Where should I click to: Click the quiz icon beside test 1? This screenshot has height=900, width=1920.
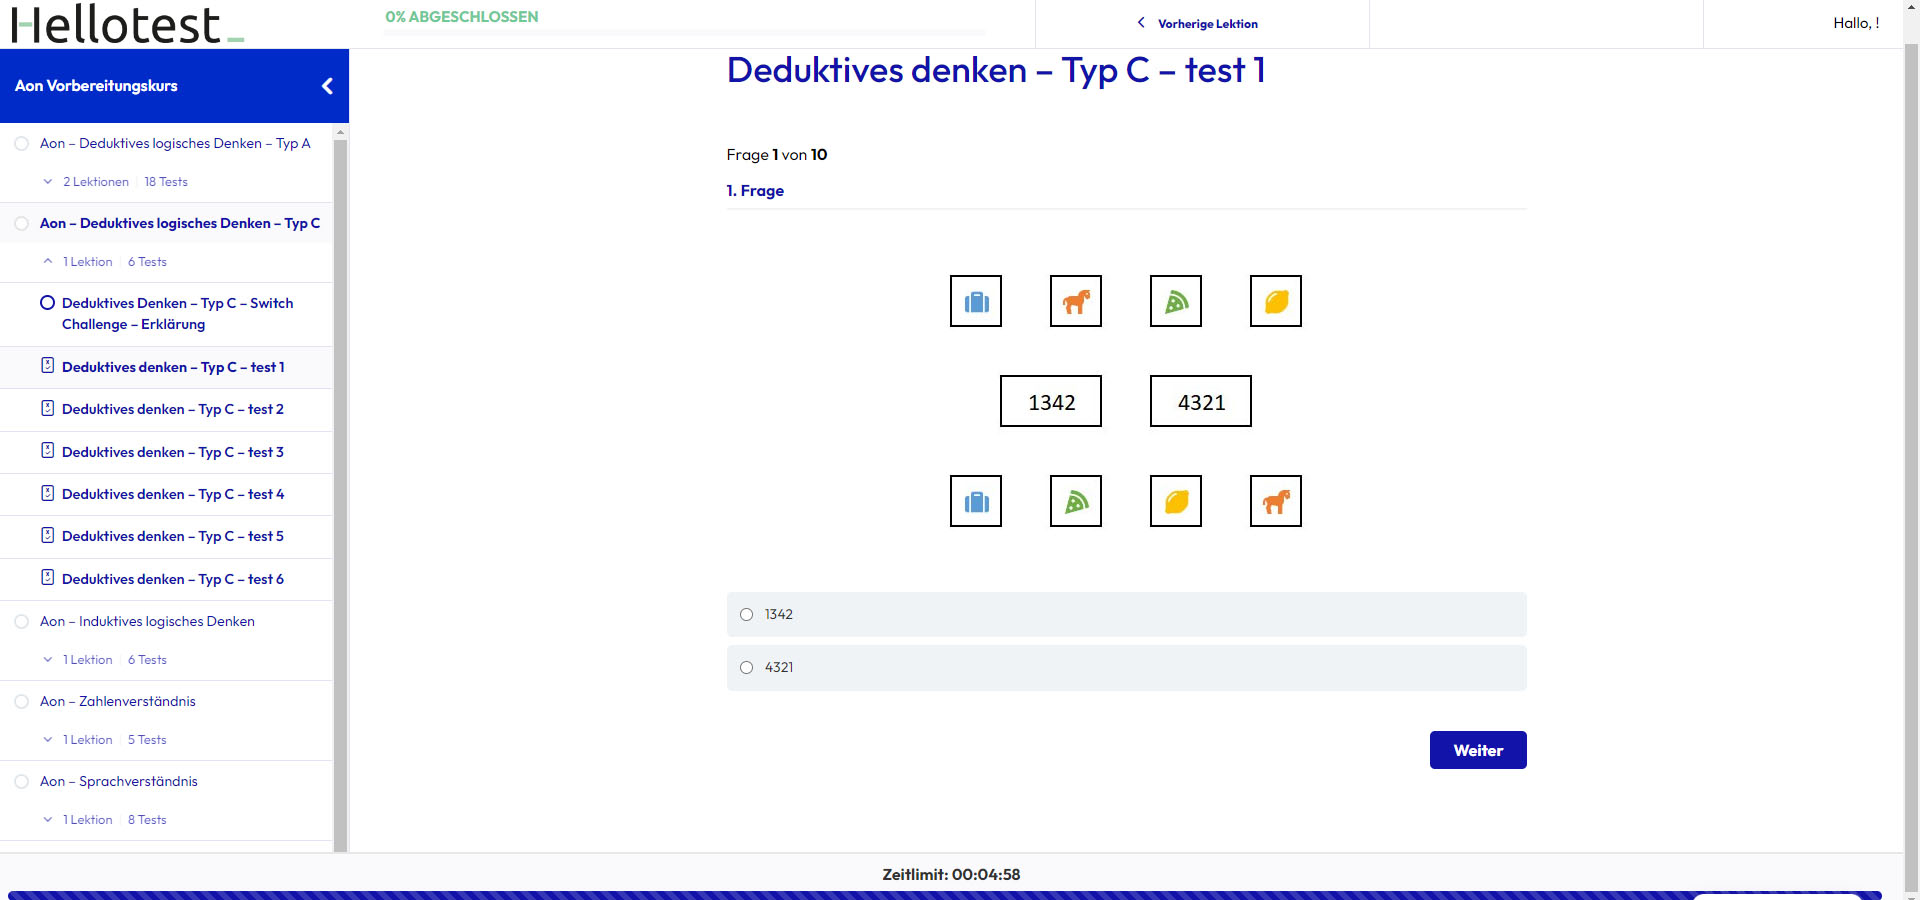click(x=47, y=366)
